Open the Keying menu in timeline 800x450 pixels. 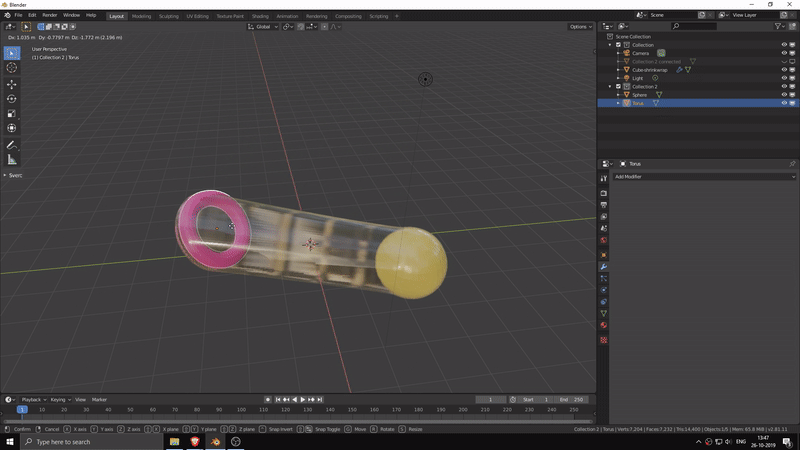click(60, 399)
